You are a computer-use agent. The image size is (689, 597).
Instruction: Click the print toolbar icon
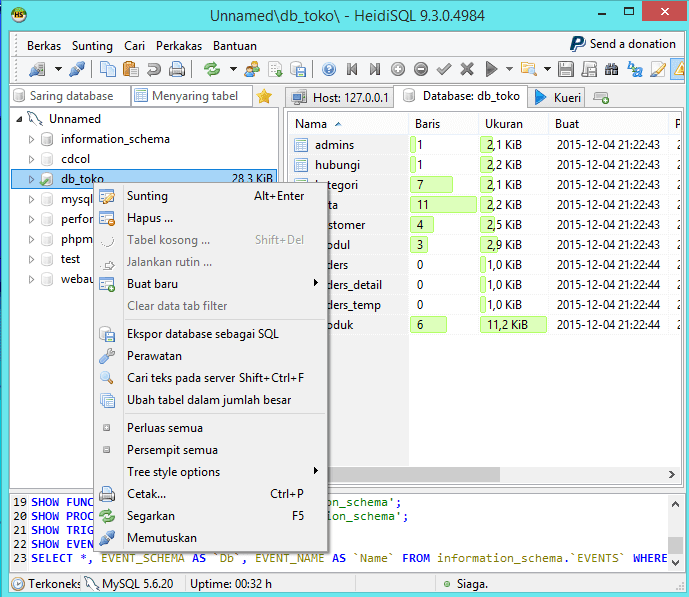click(177, 69)
